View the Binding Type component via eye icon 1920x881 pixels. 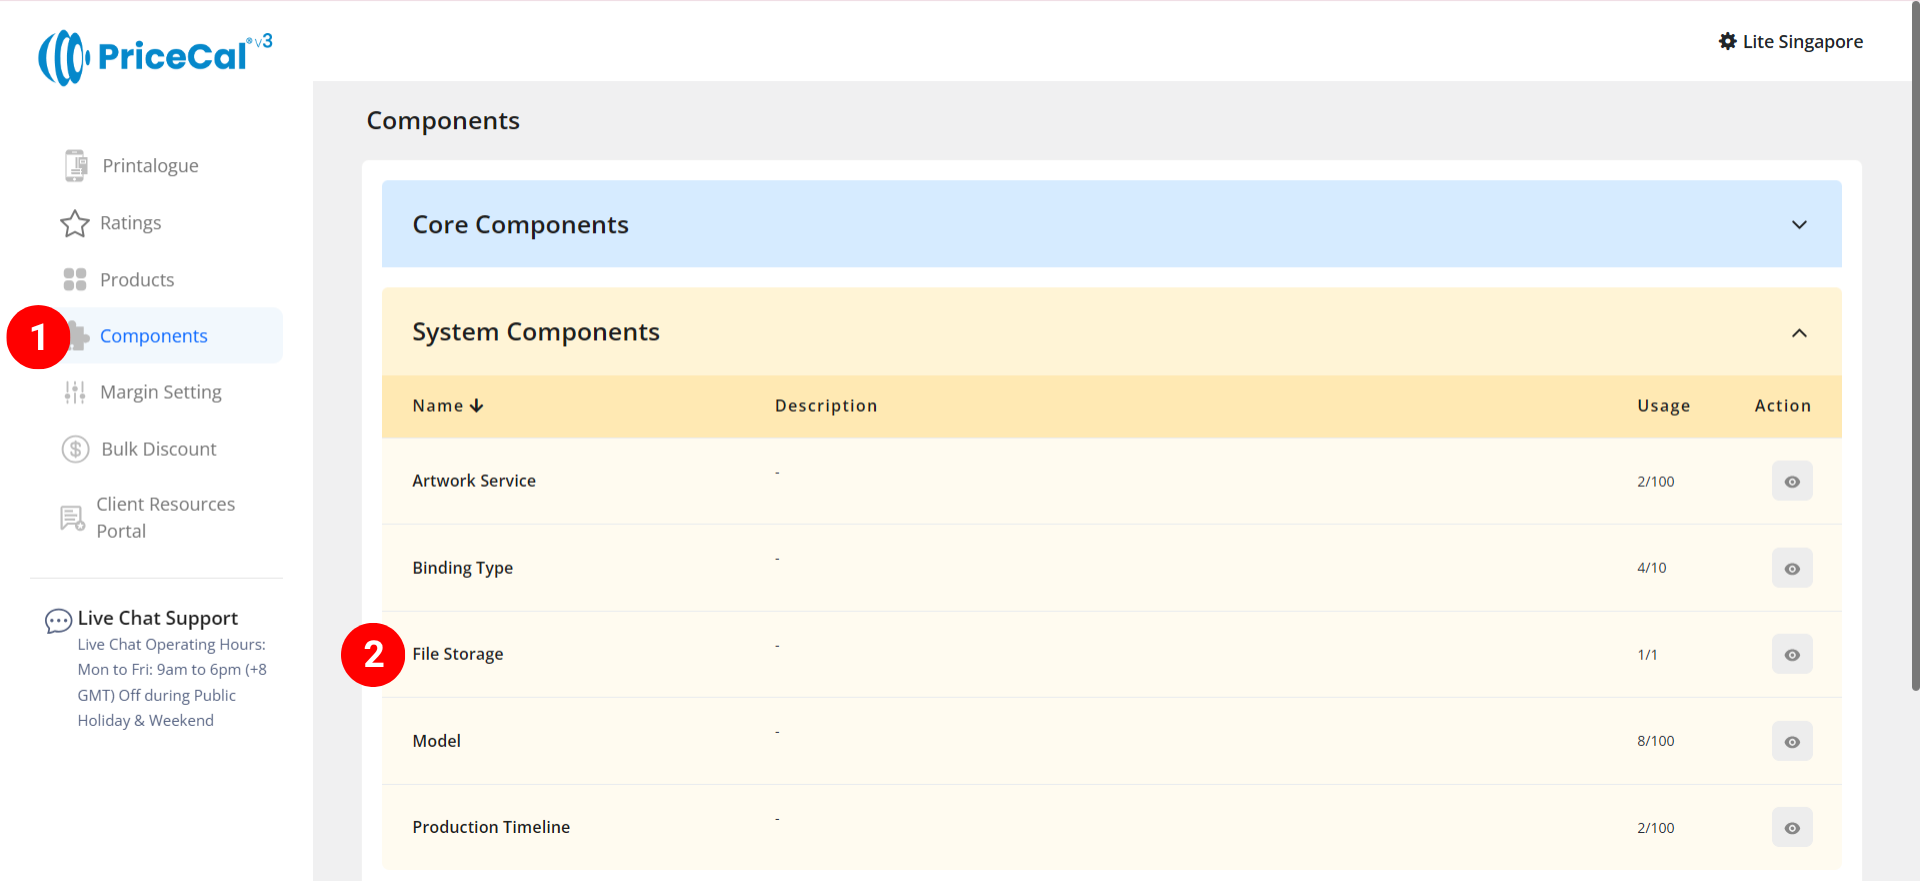(1791, 568)
